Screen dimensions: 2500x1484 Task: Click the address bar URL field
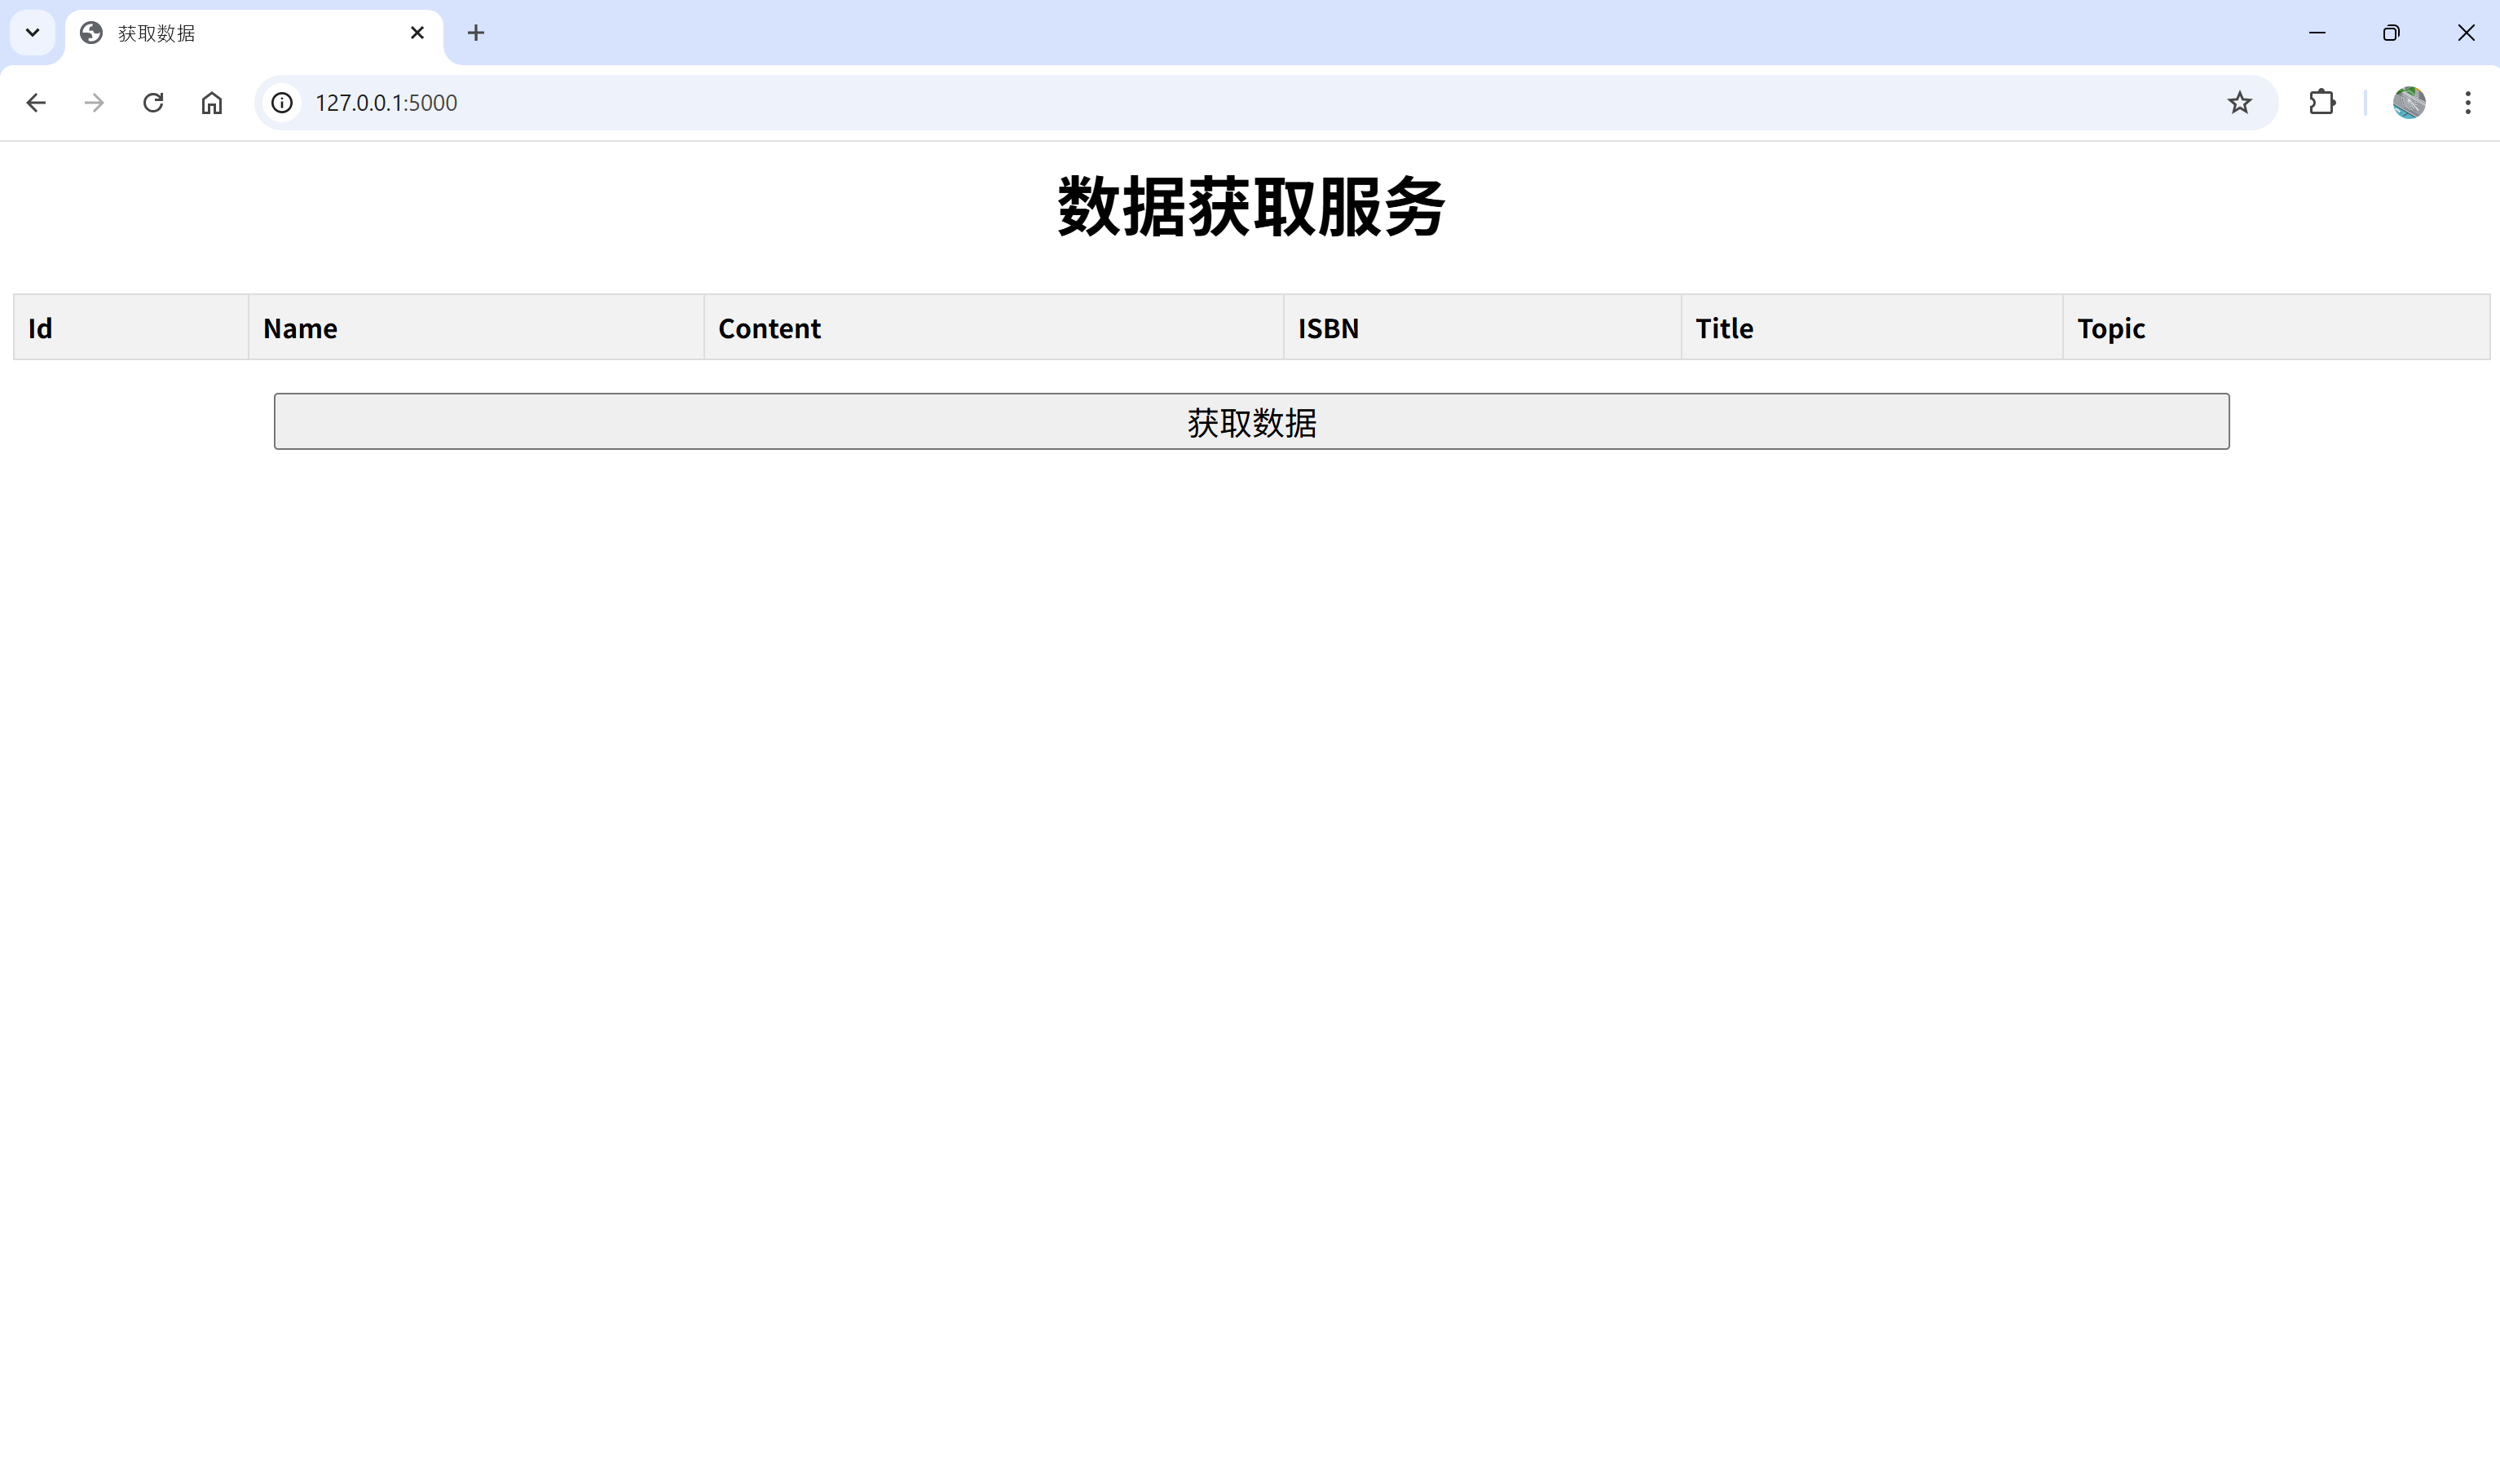[x=1200, y=103]
